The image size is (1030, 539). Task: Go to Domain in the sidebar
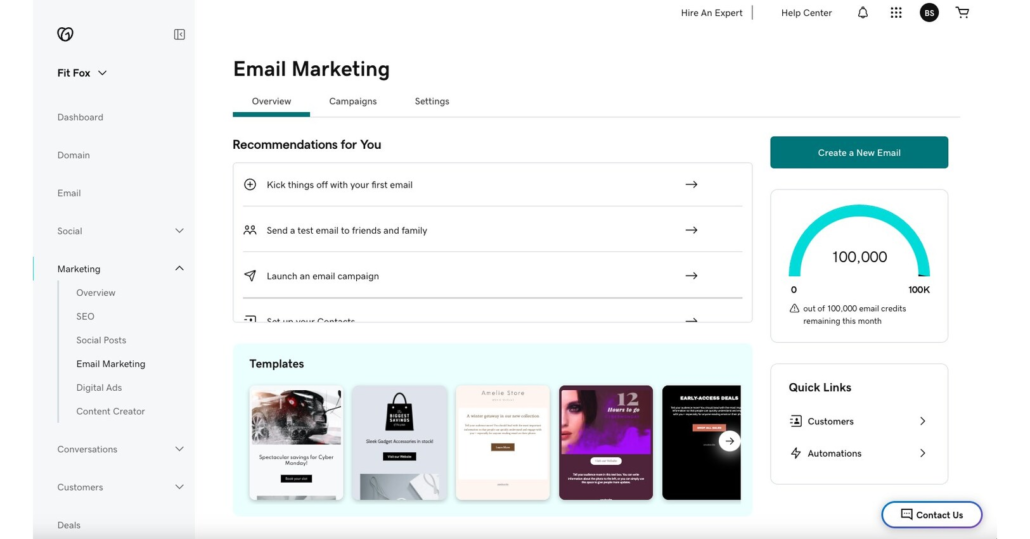click(x=74, y=155)
